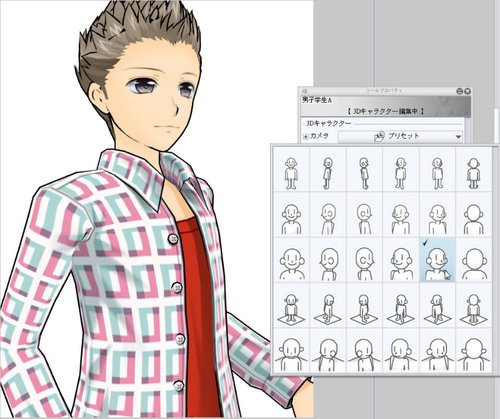The image size is (500, 419).
Task: Minimize the tool property panel
Action: (x=460, y=91)
